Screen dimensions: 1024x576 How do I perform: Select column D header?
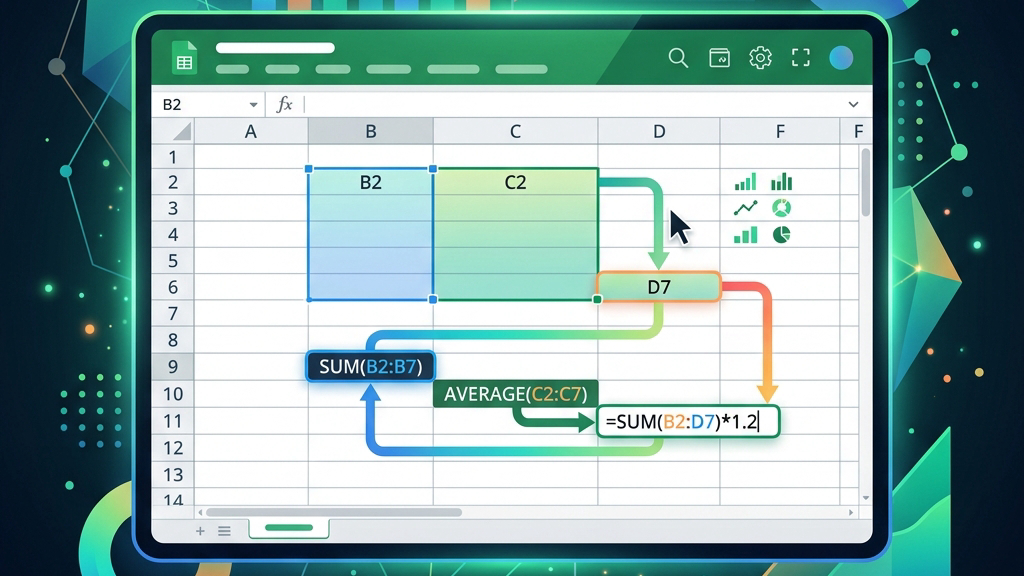659,132
